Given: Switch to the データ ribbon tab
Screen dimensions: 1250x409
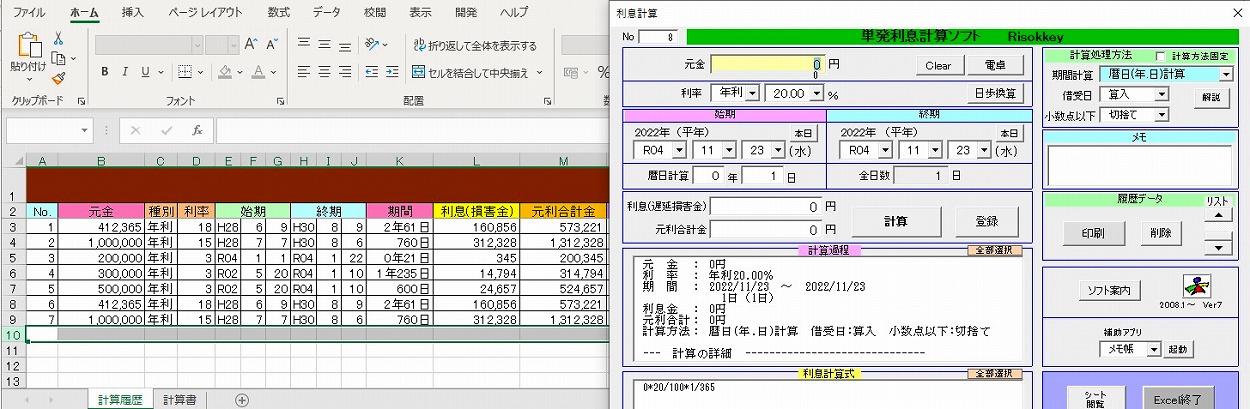Looking at the screenshot, I should click(x=327, y=12).
